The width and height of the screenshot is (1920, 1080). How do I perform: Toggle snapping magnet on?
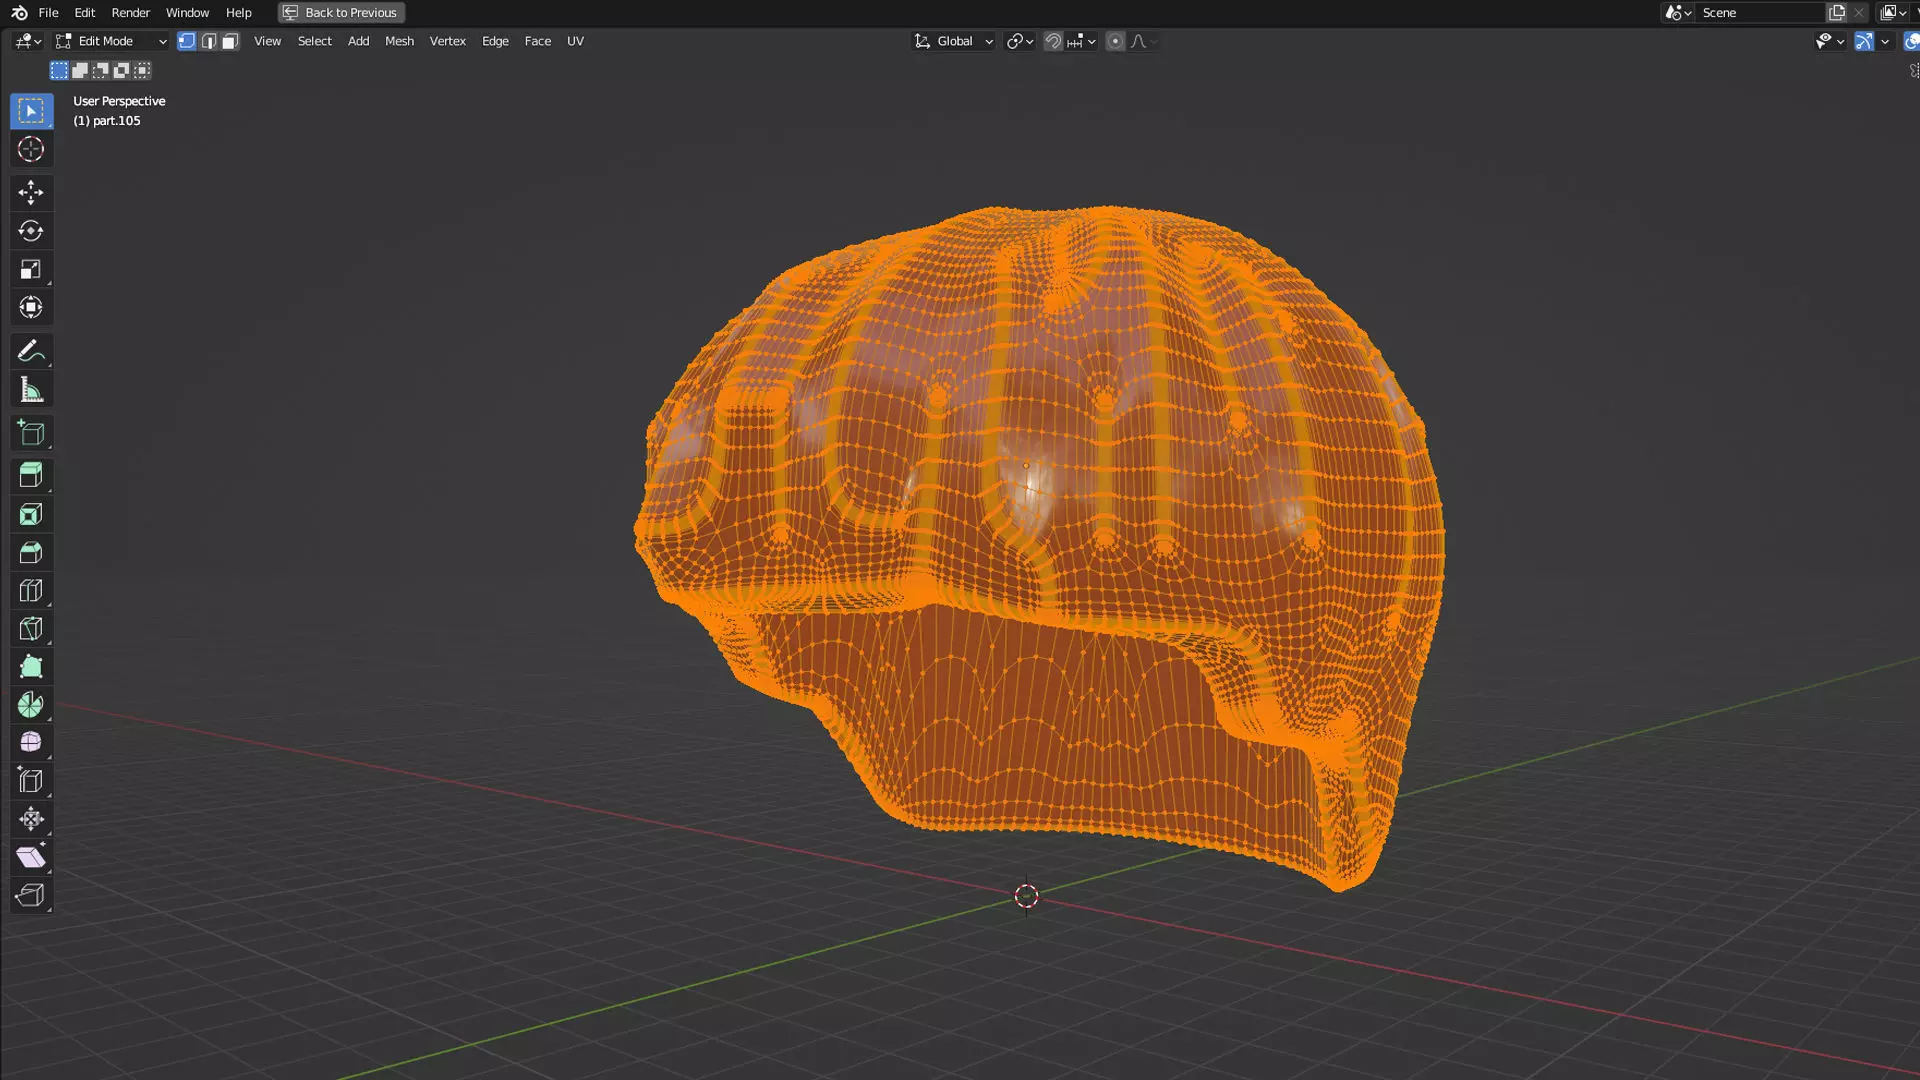tap(1053, 41)
